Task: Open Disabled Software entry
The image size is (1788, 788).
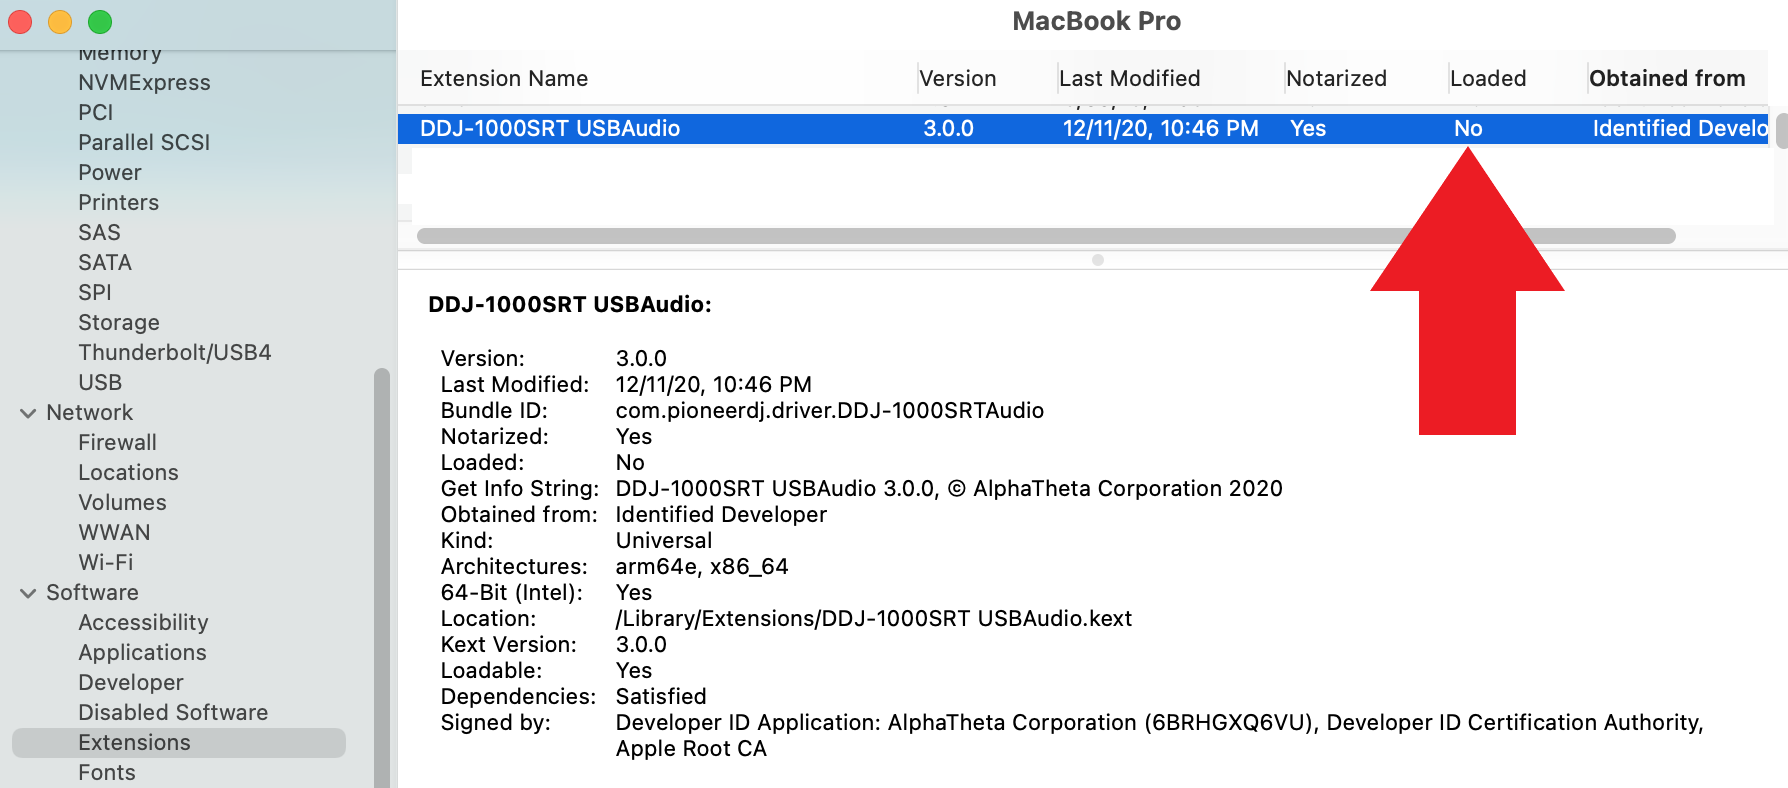Action: click(x=173, y=713)
